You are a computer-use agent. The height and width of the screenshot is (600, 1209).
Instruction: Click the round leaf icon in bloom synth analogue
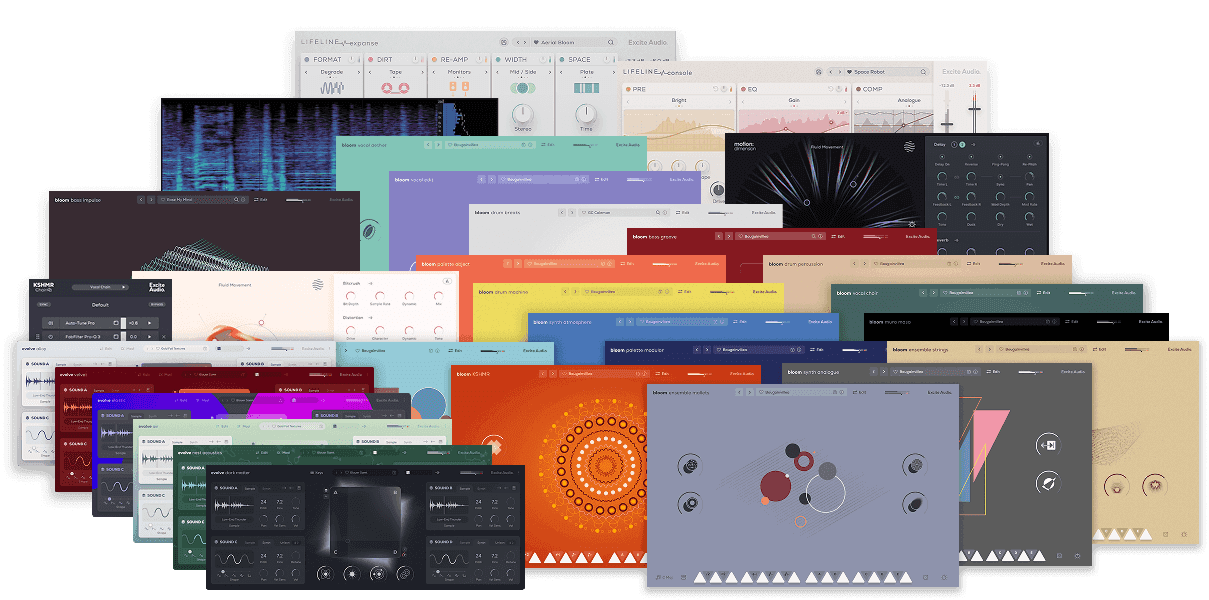coord(1047,484)
